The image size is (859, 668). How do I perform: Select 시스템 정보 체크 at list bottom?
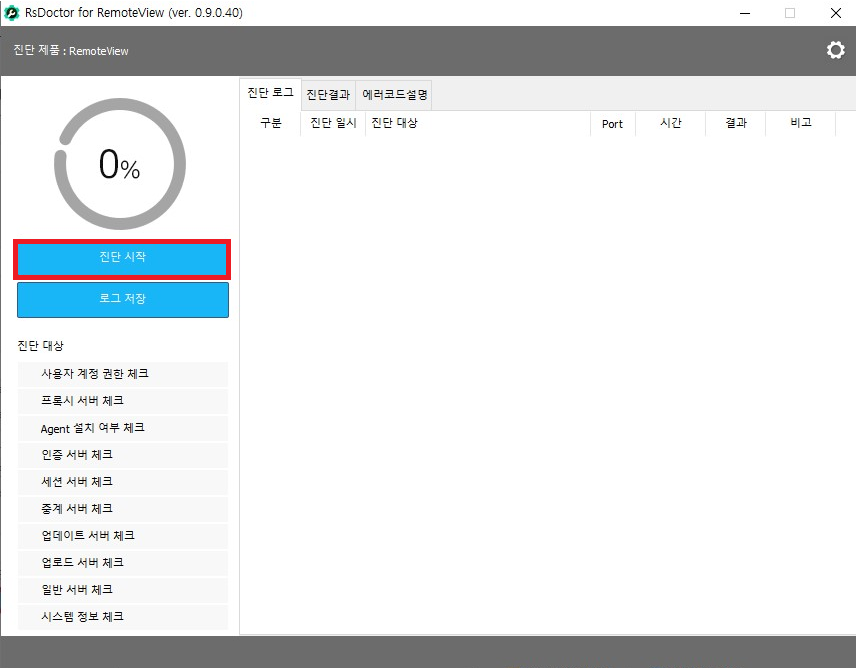[x=82, y=617]
